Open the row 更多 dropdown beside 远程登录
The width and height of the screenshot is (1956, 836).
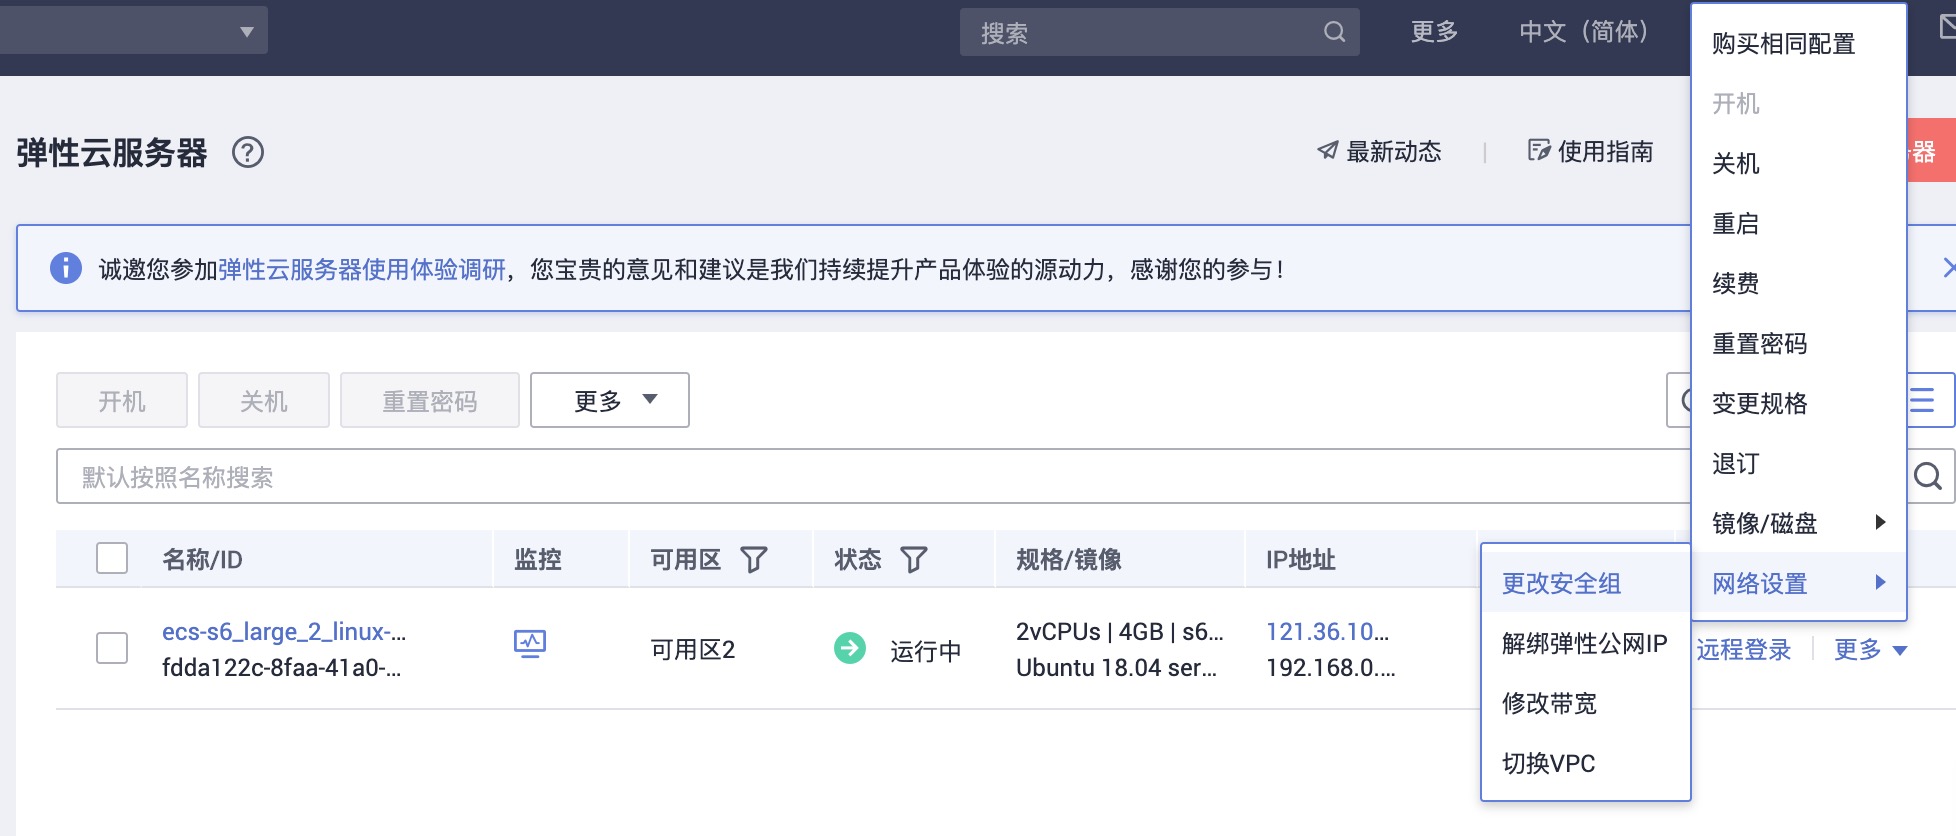[1869, 650]
